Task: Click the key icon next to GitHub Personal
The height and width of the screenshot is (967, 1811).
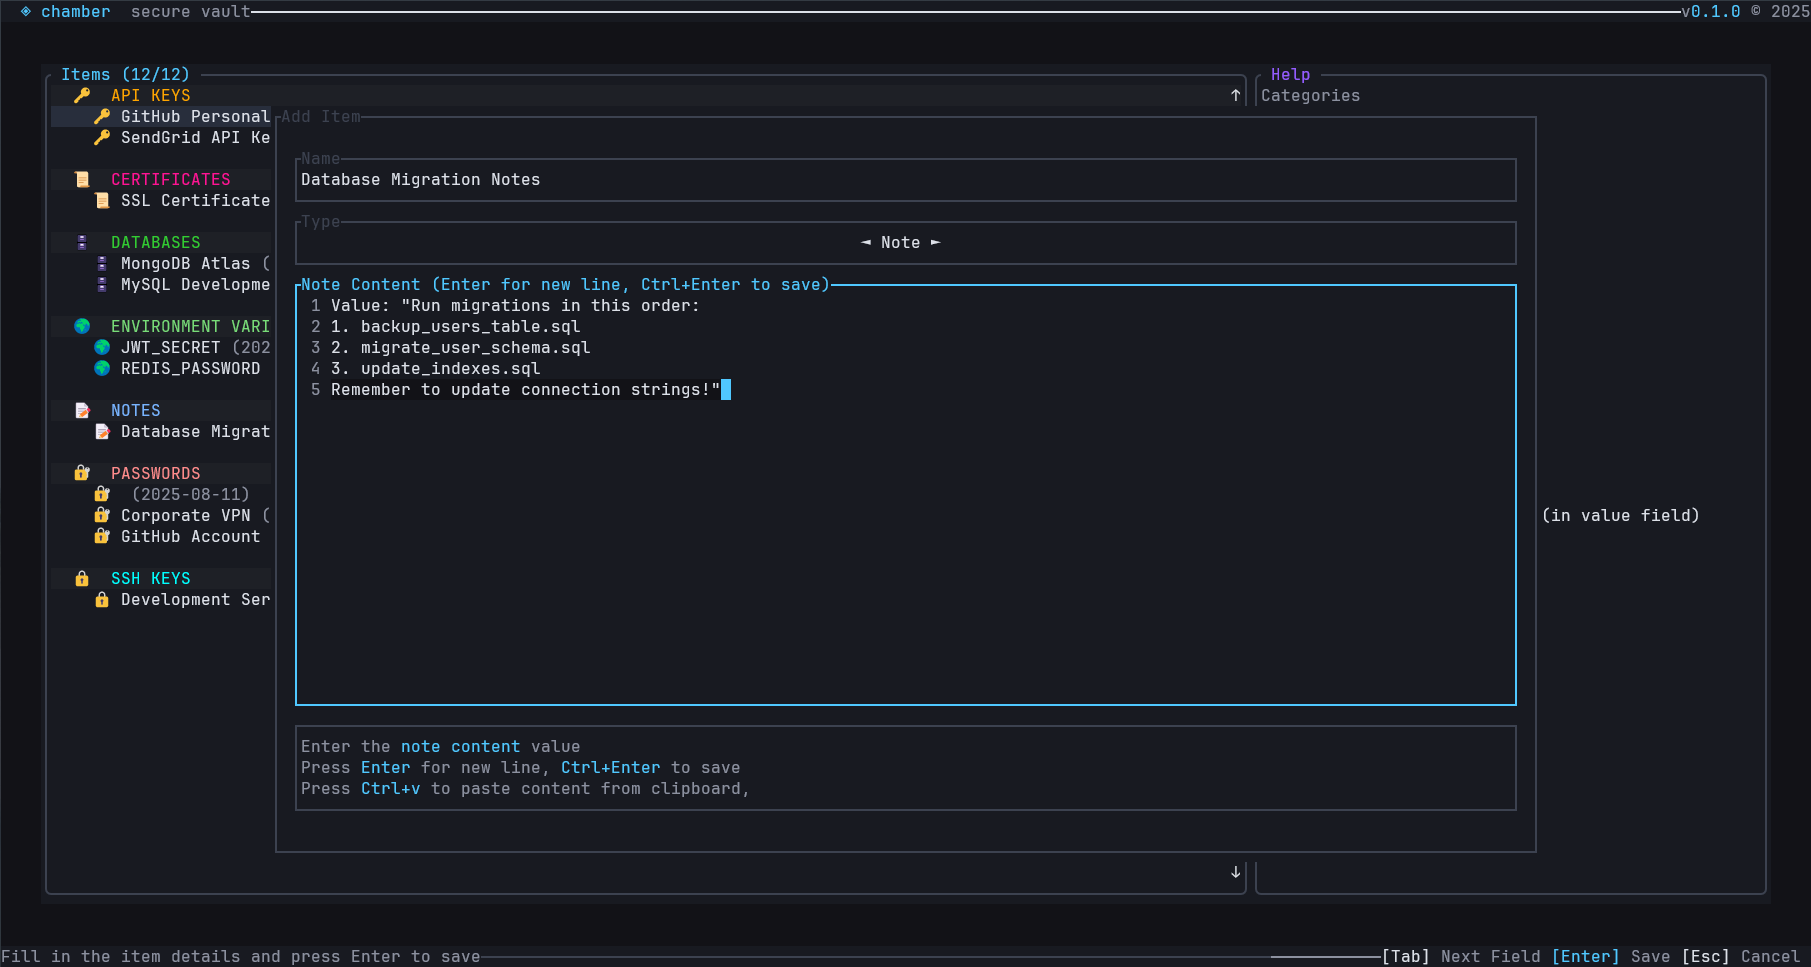Action: click(102, 117)
